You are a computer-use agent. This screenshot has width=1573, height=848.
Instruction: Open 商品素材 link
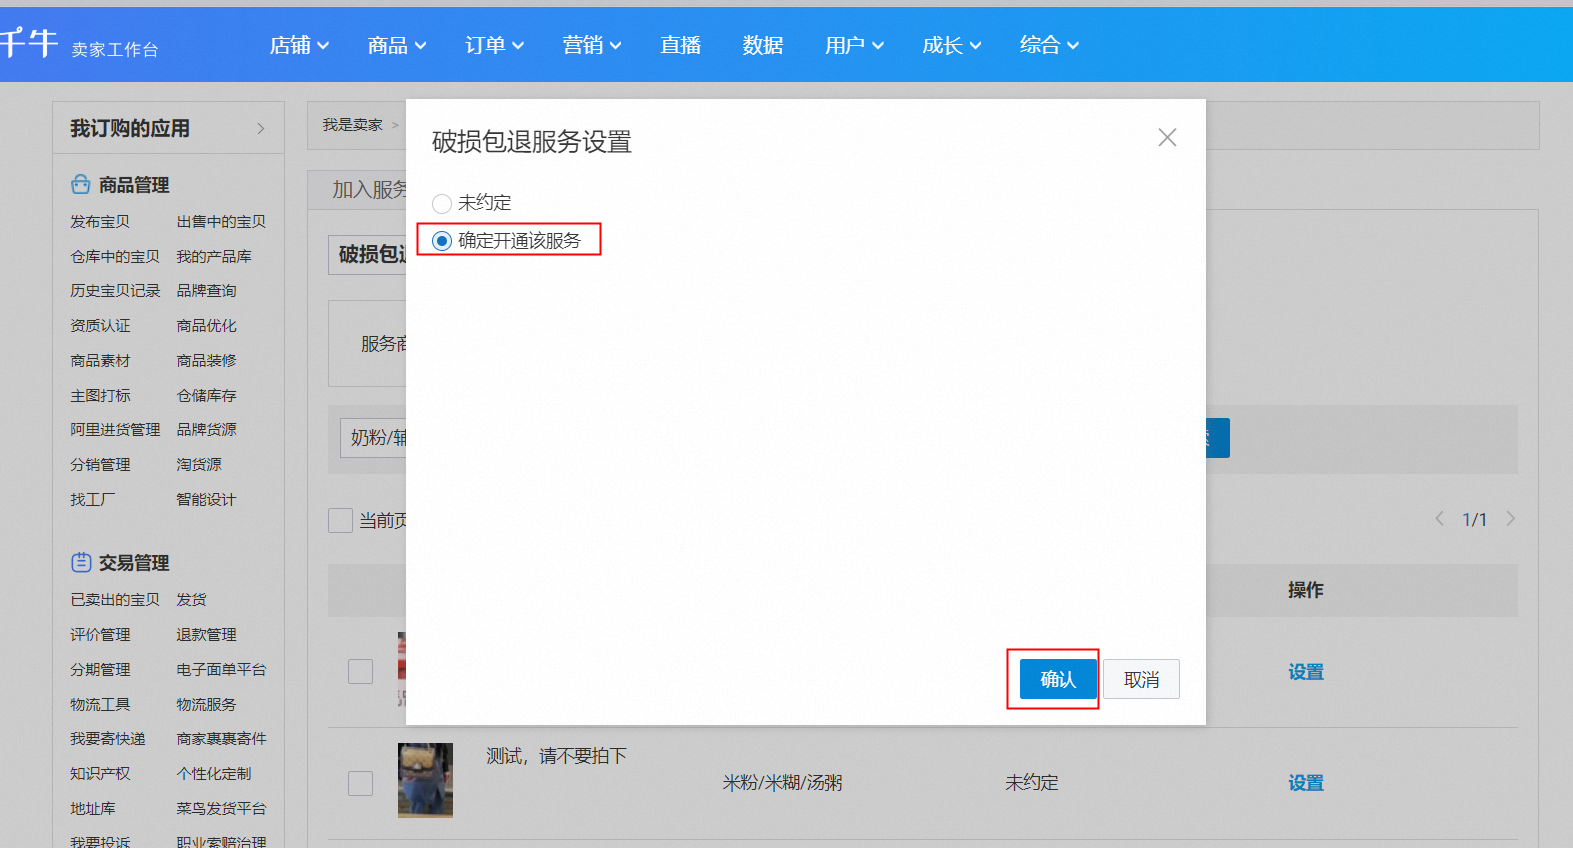pos(100,361)
